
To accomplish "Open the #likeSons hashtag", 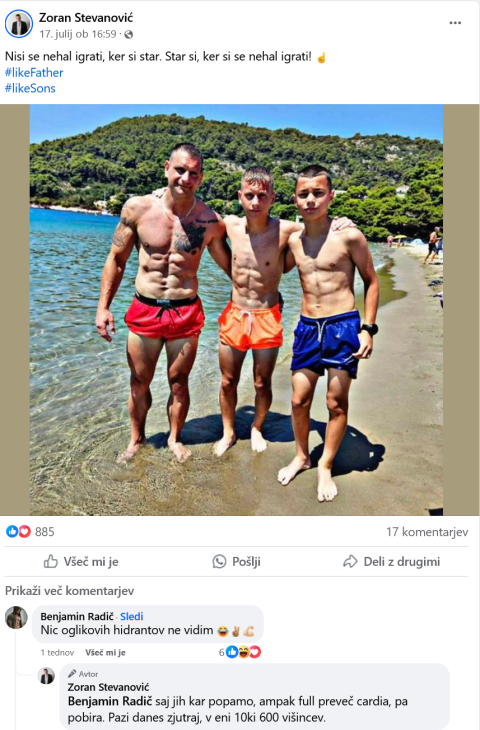I will [30, 88].
